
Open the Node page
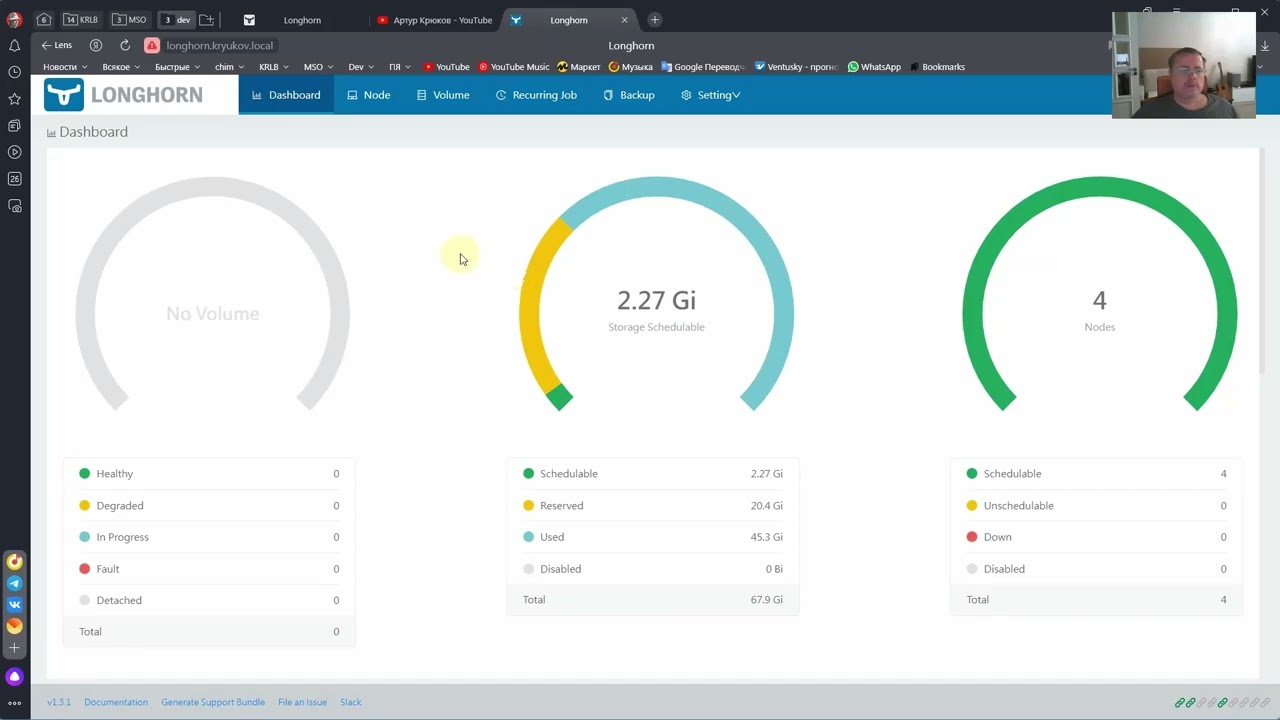[x=368, y=95]
